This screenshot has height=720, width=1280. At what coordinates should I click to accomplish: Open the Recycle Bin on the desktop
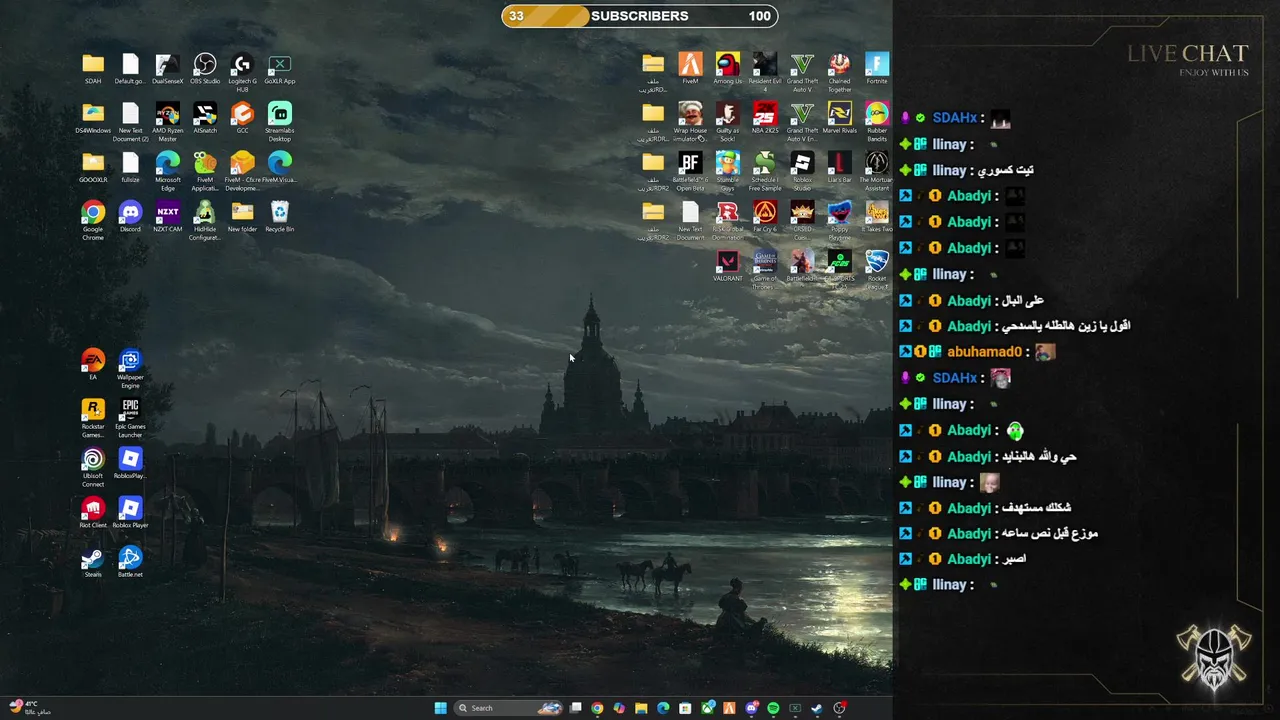(280, 216)
